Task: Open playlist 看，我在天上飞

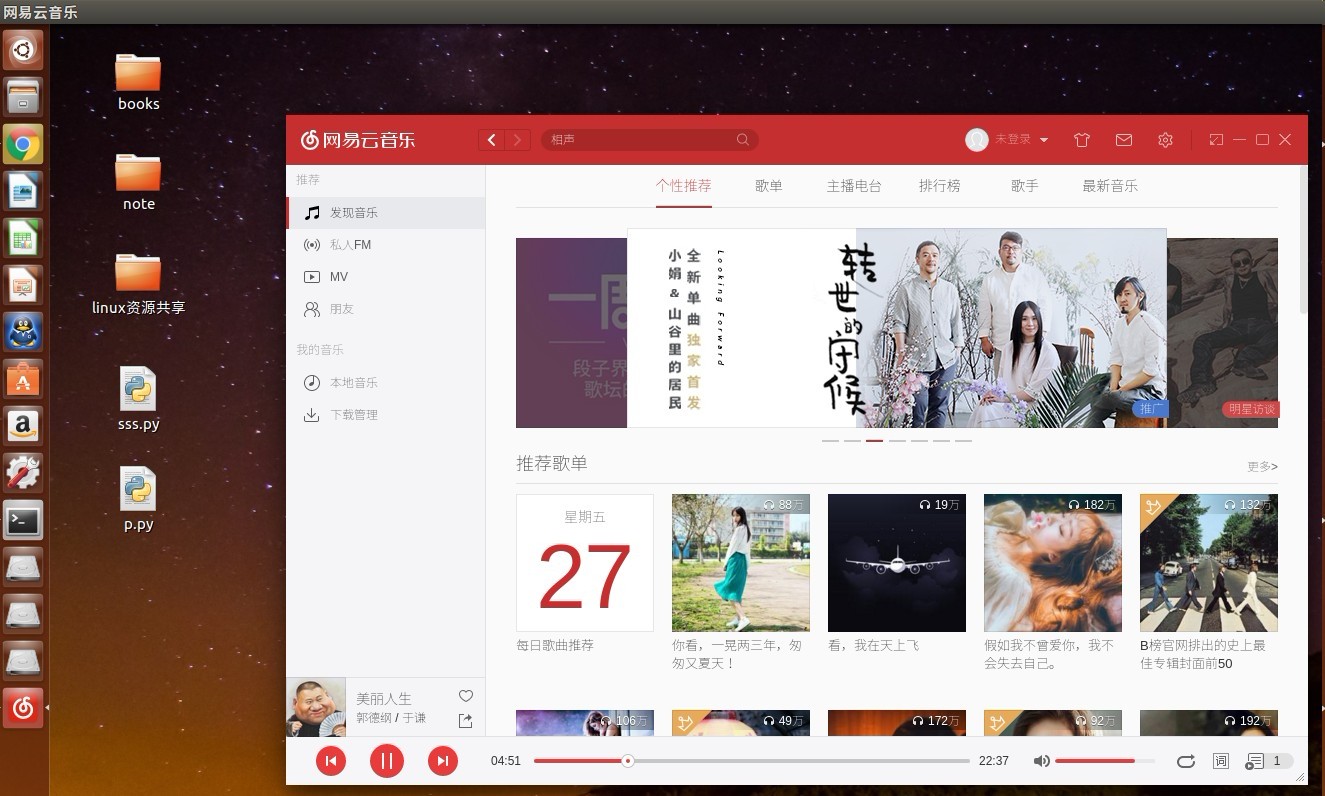Action: click(x=897, y=563)
